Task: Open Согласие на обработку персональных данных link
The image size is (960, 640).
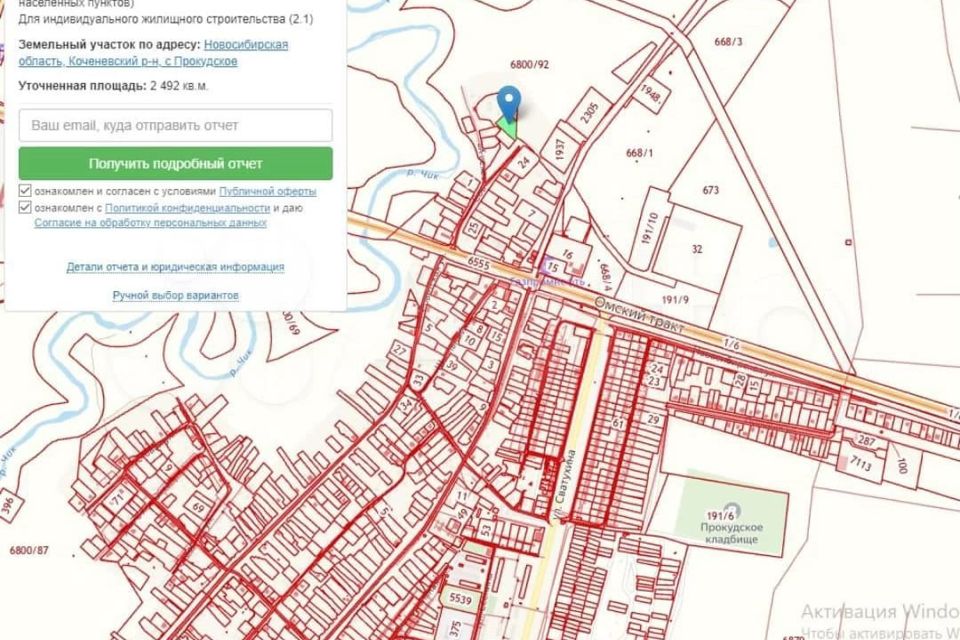Action: [150, 223]
